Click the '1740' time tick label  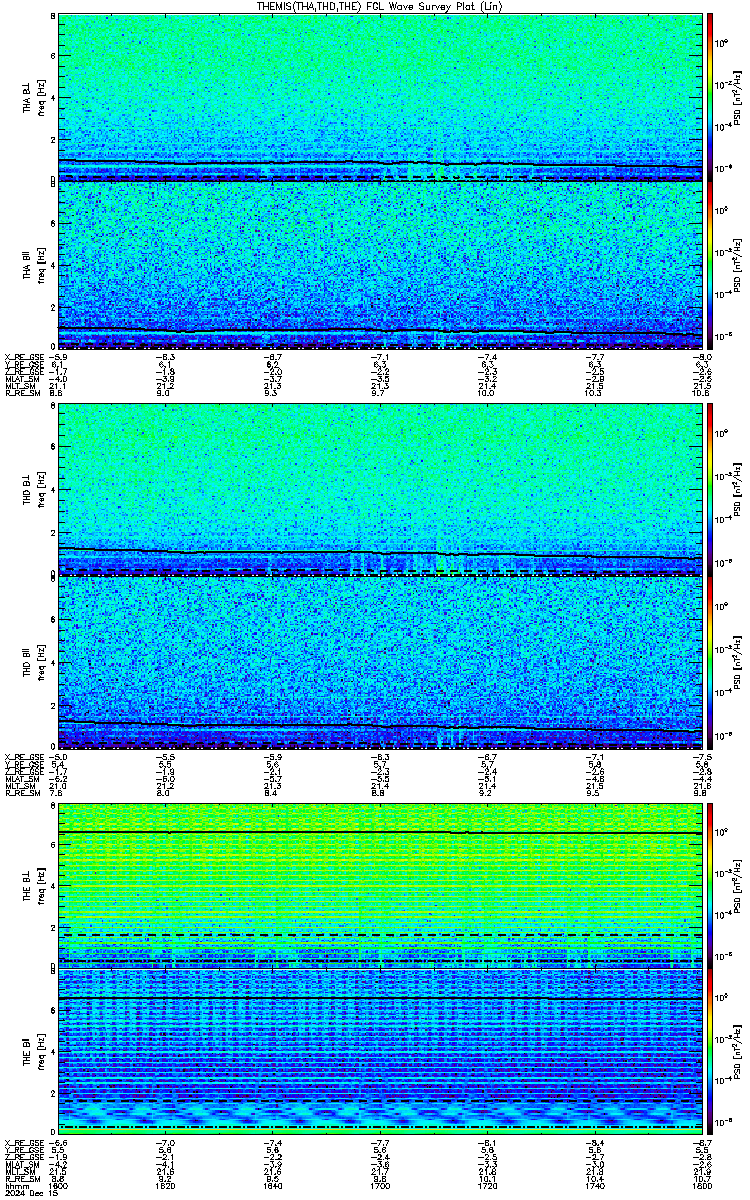click(x=594, y=1186)
